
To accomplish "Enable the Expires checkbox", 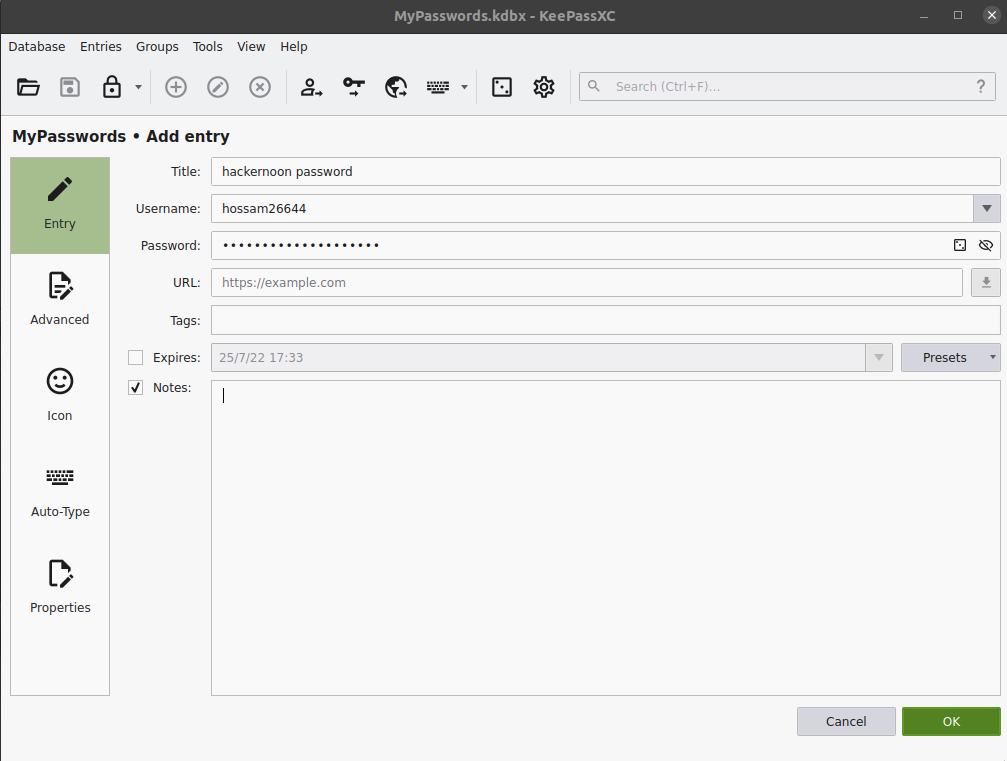I will [x=136, y=358].
